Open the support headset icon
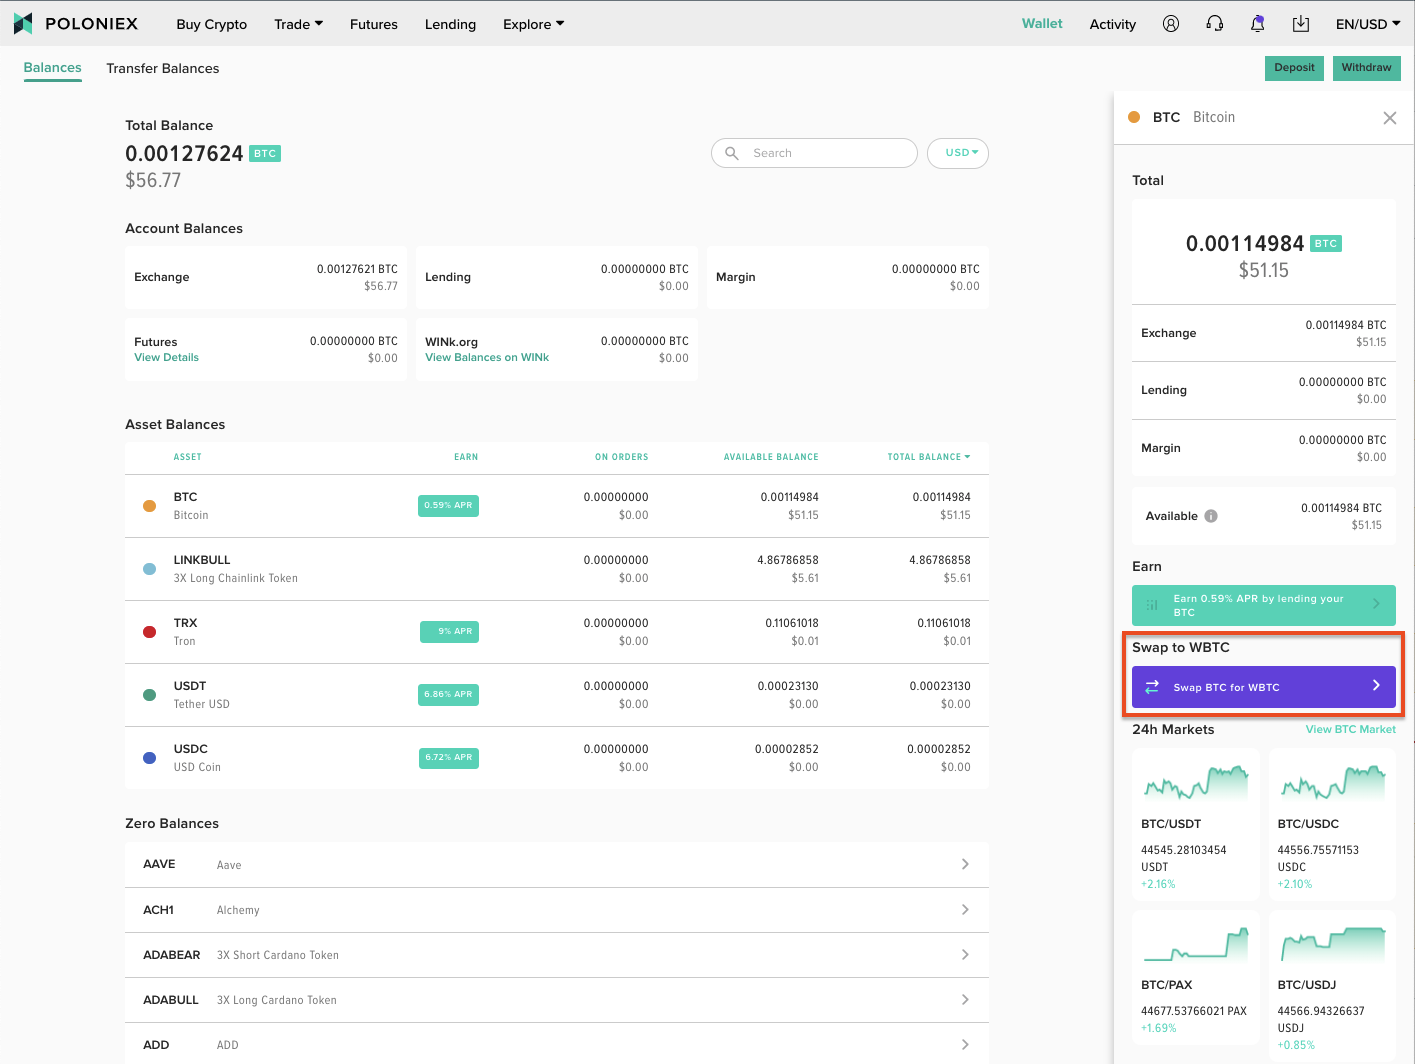 tap(1214, 23)
